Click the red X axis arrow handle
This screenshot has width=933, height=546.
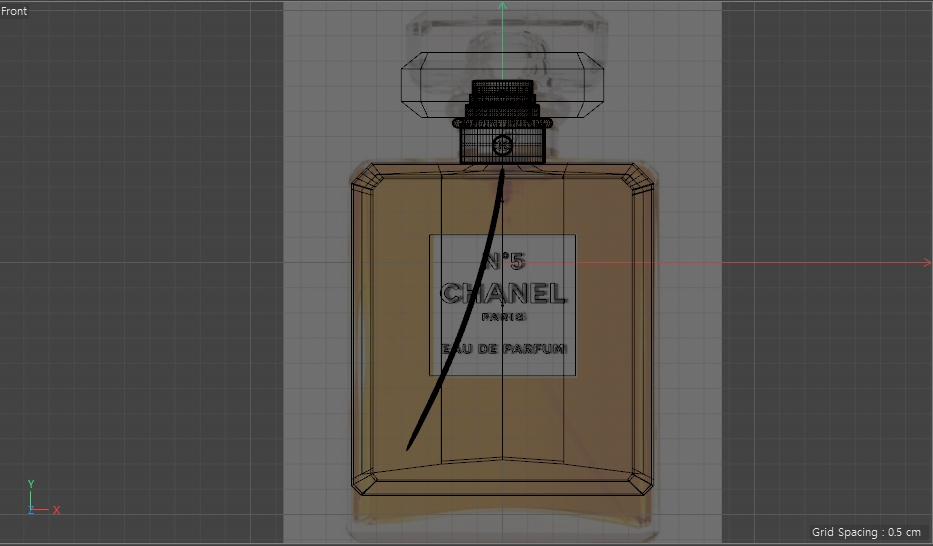pos(926,262)
